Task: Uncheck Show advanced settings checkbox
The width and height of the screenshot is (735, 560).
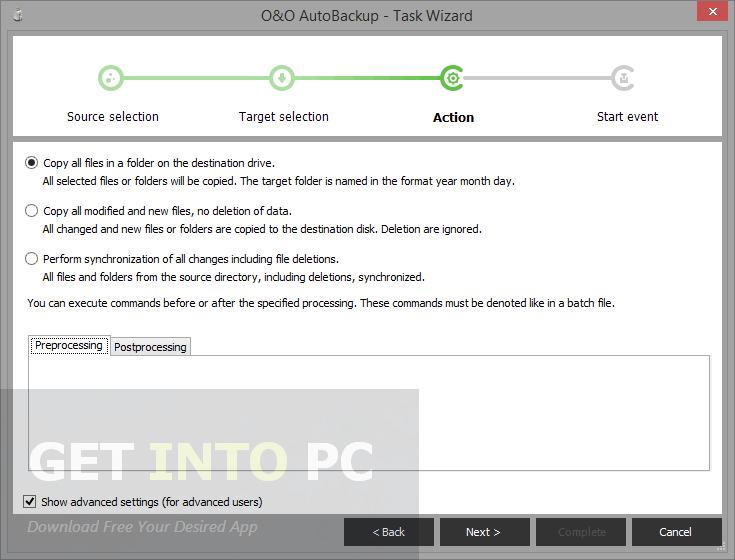Action: click(x=30, y=501)
